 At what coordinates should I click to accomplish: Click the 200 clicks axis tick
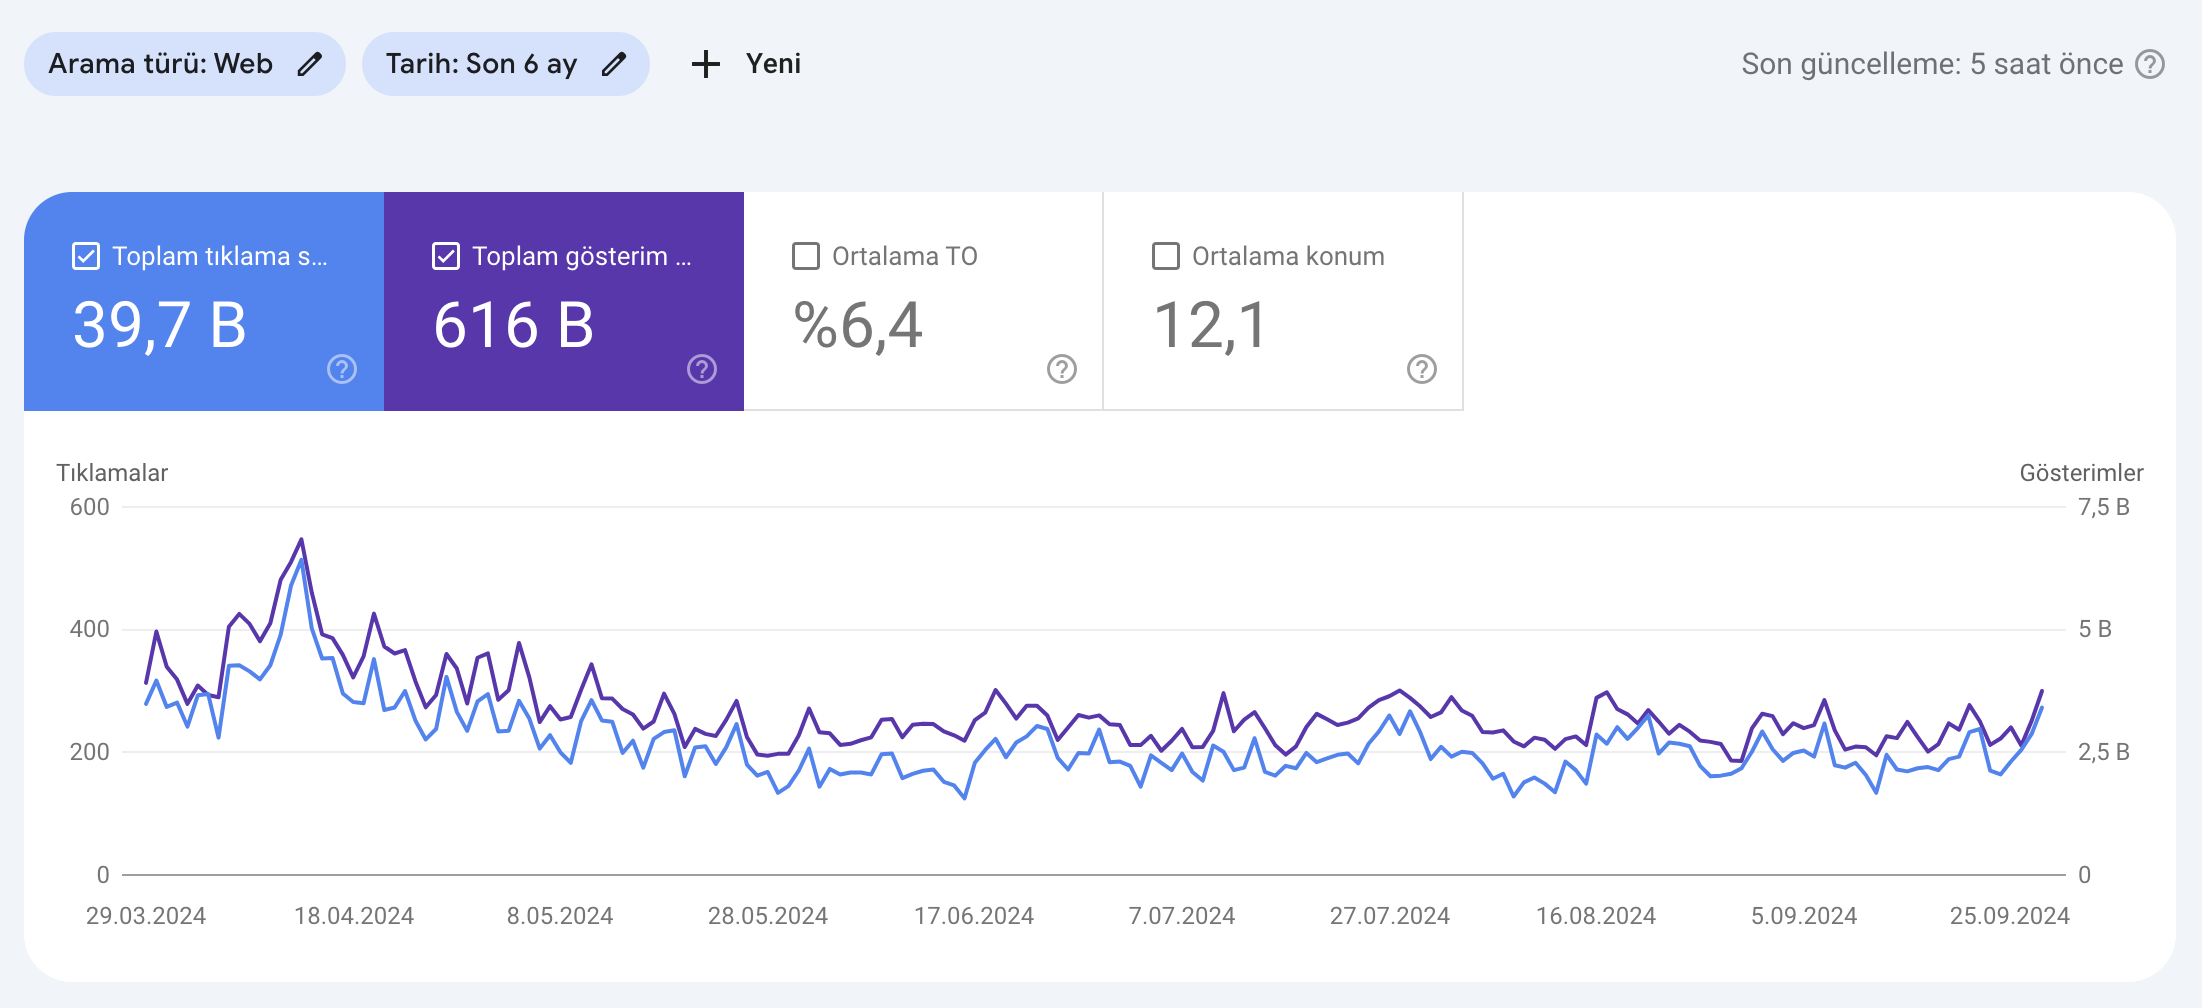click(x=90, y=752)
